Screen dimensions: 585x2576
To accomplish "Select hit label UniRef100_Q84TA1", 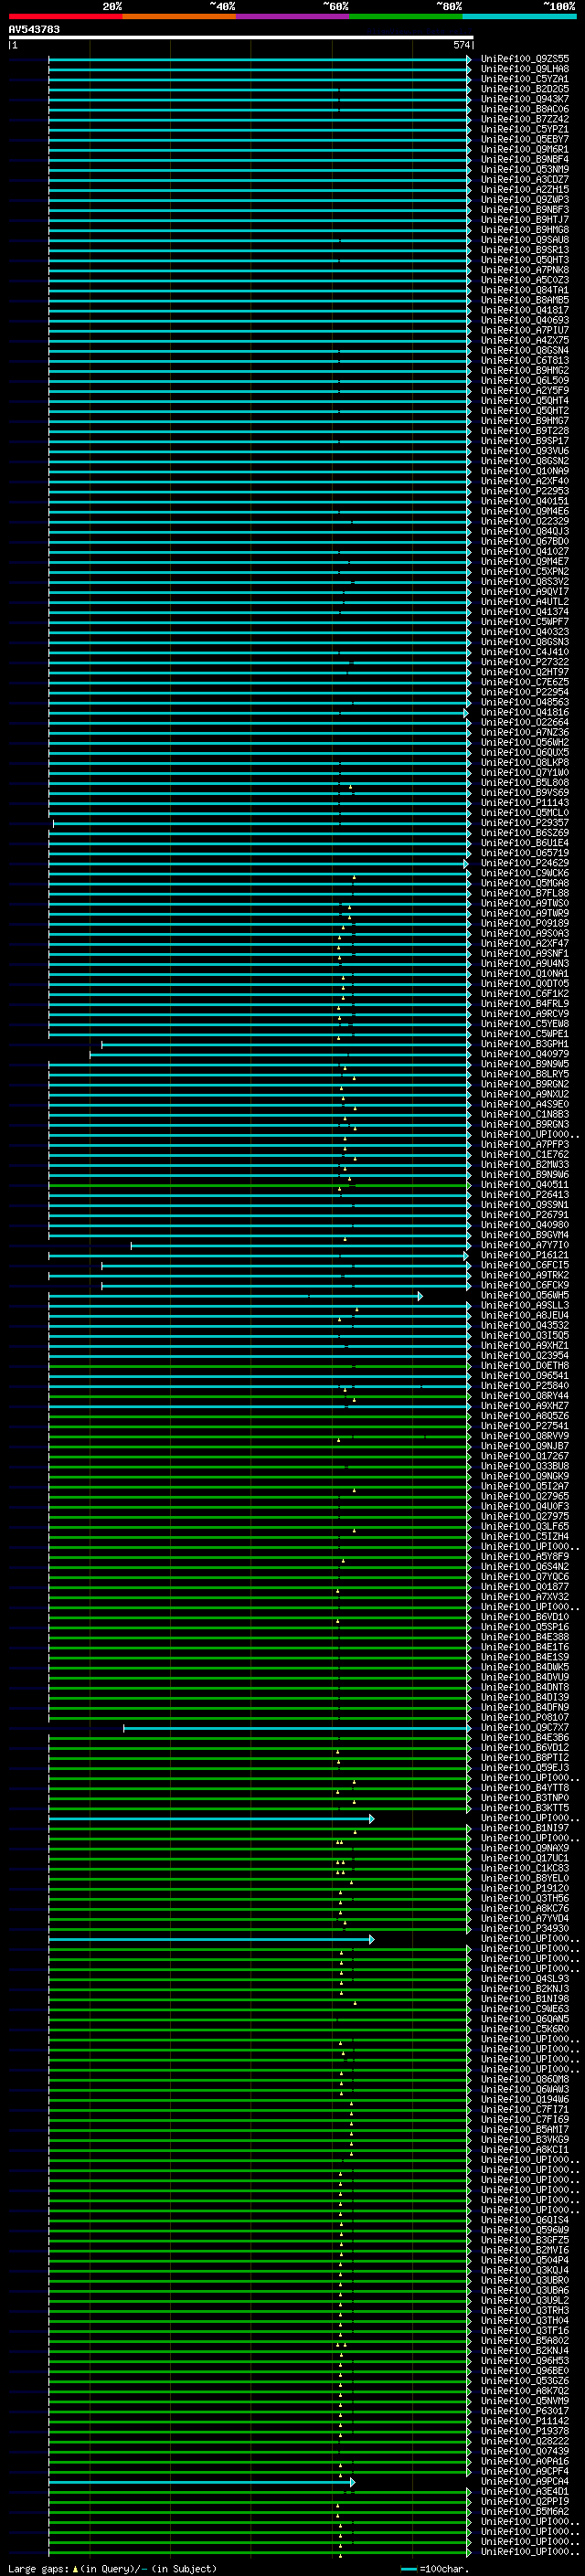I will point(525,290).
